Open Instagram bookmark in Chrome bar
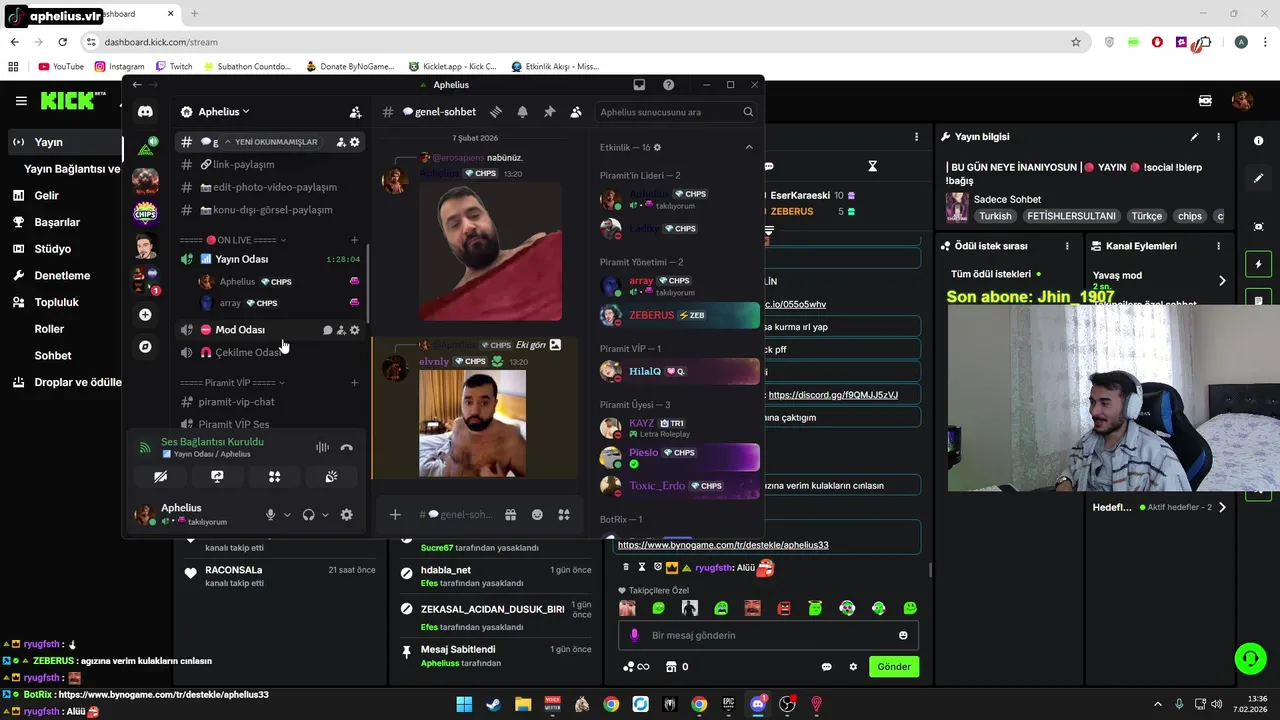Image resolution: width=1280 pixels, height=720 pixels. pyautogui.click(x=119, y=67)
